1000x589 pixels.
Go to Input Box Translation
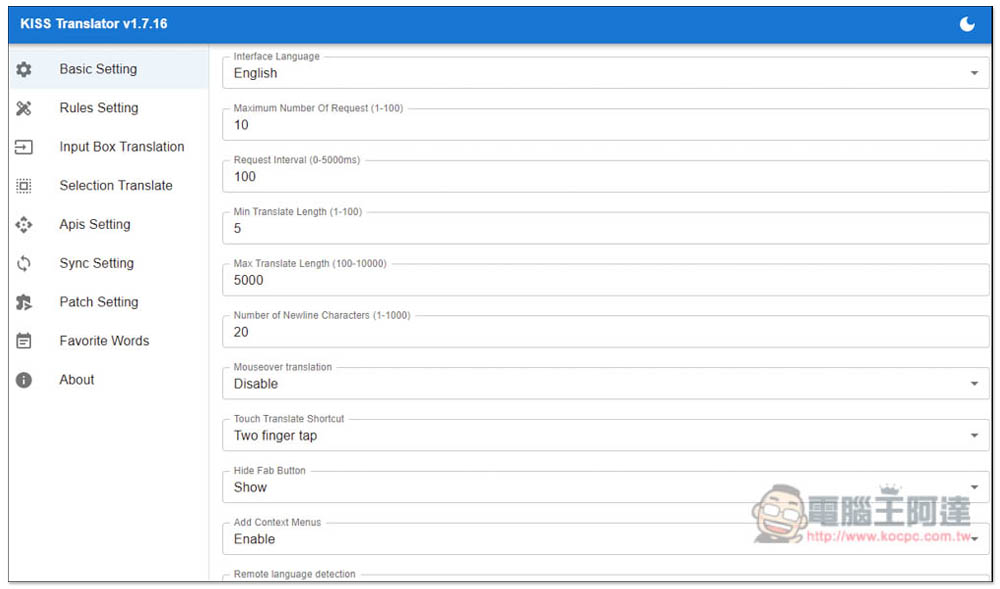click(109, 147)
